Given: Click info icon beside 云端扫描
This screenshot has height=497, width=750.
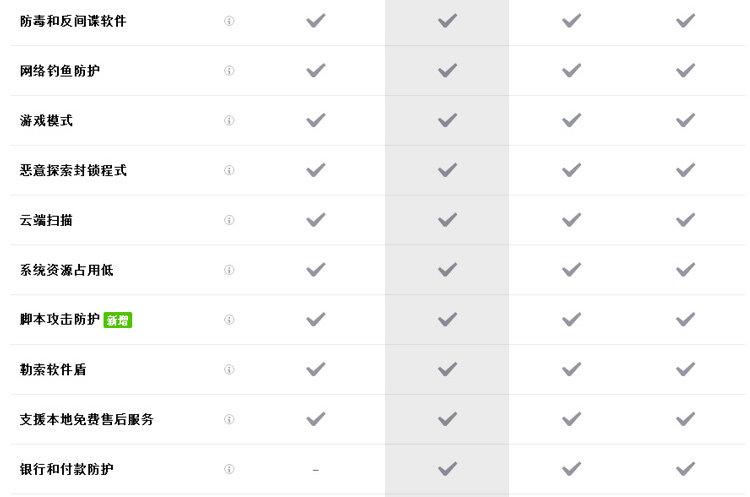Looking at the screenshot, I should [229, 220].
